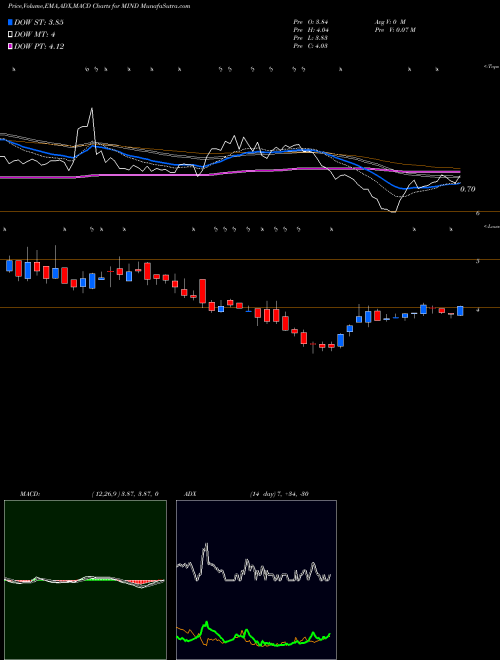Click the 'Pre O: 3.84' open value

click(311, 22)
